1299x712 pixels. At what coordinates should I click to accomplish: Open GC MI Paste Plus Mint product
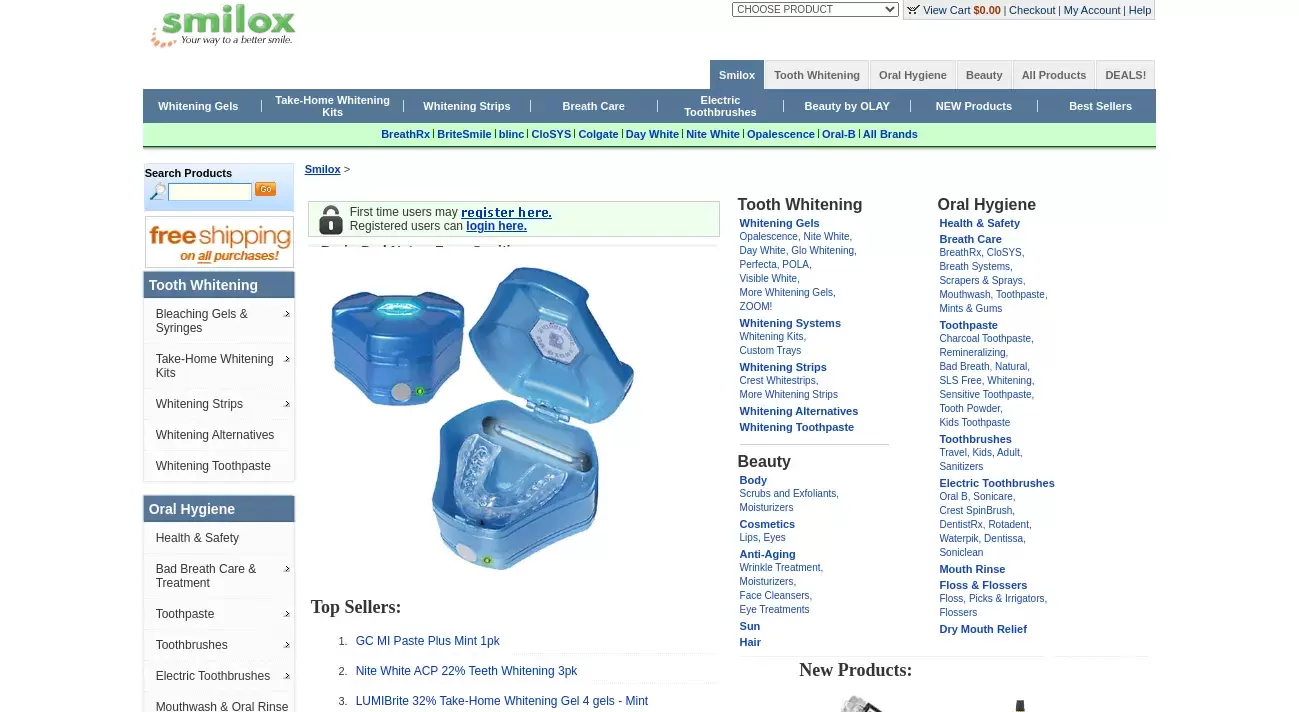click(427, 641)
